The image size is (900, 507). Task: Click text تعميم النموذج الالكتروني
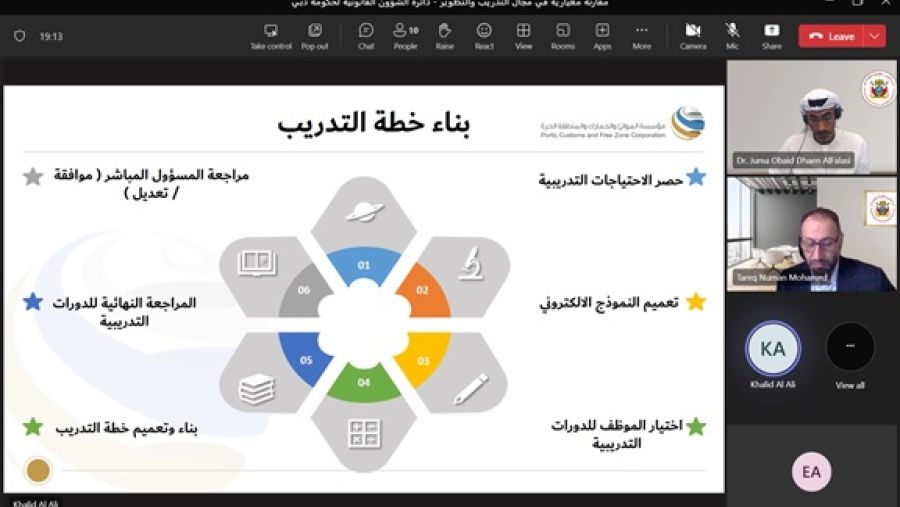(x=608, y=303)
